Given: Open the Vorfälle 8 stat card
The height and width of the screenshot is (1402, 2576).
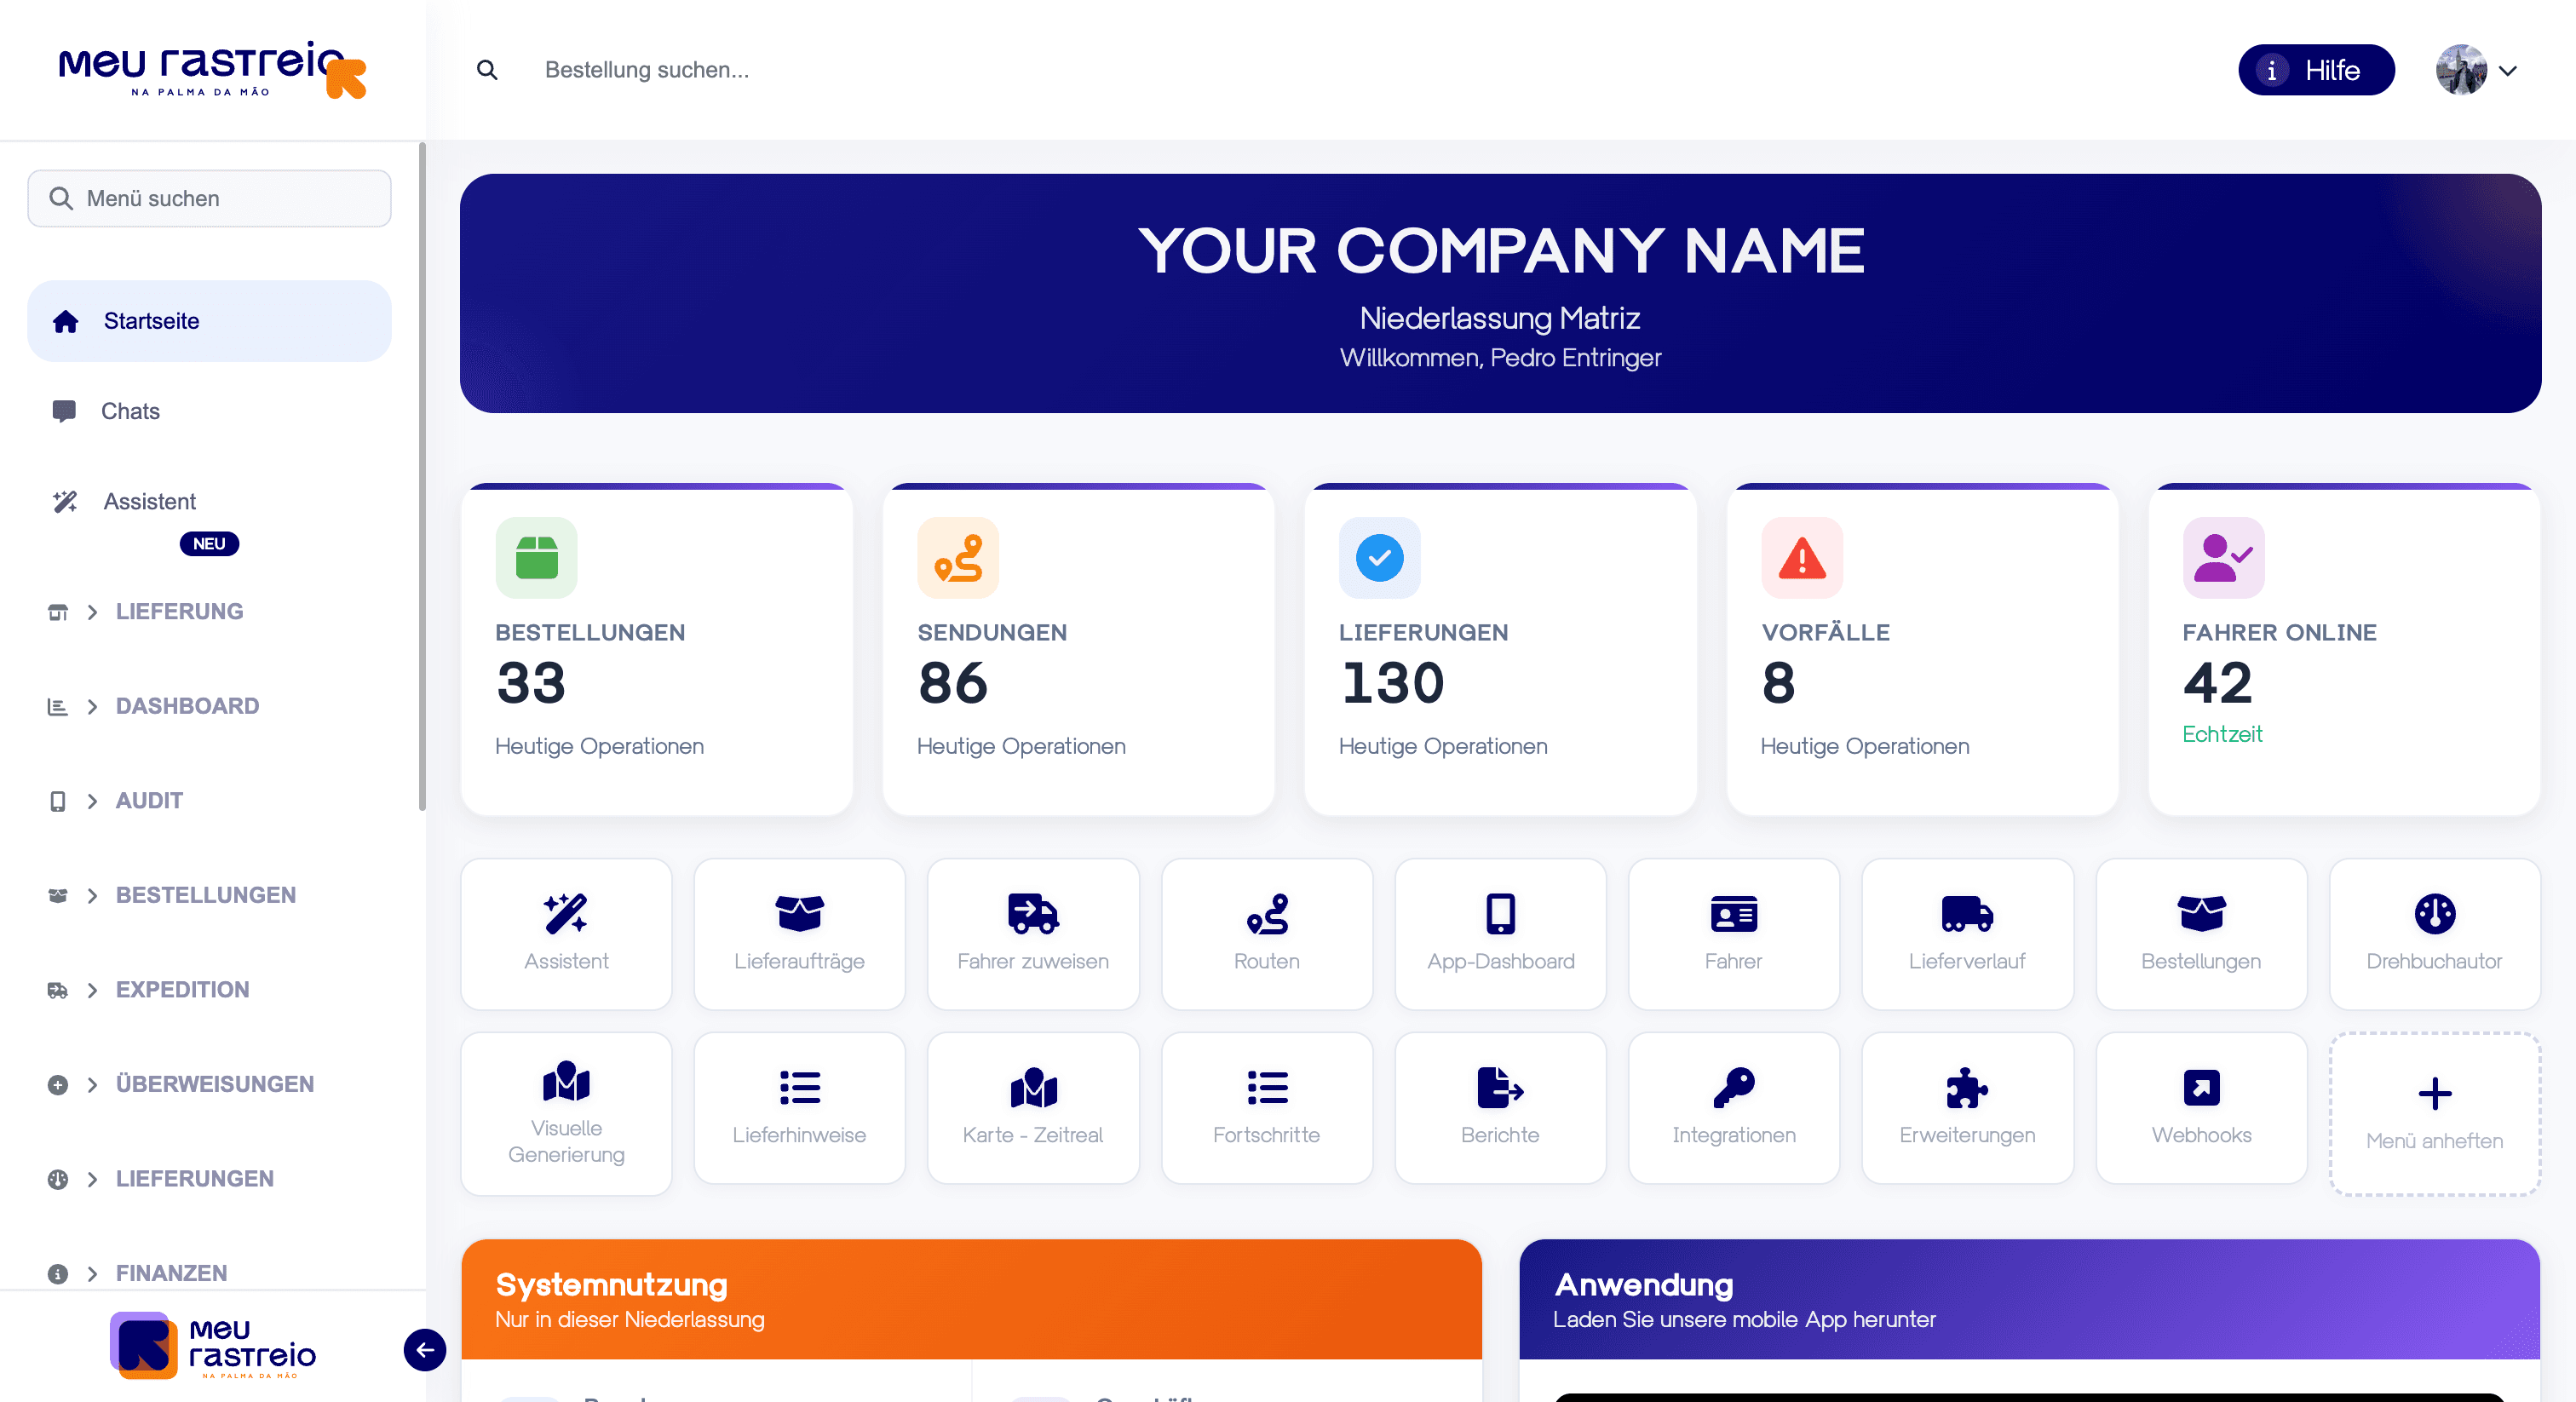Looking at the screenshot, I should click(1922, 649).
